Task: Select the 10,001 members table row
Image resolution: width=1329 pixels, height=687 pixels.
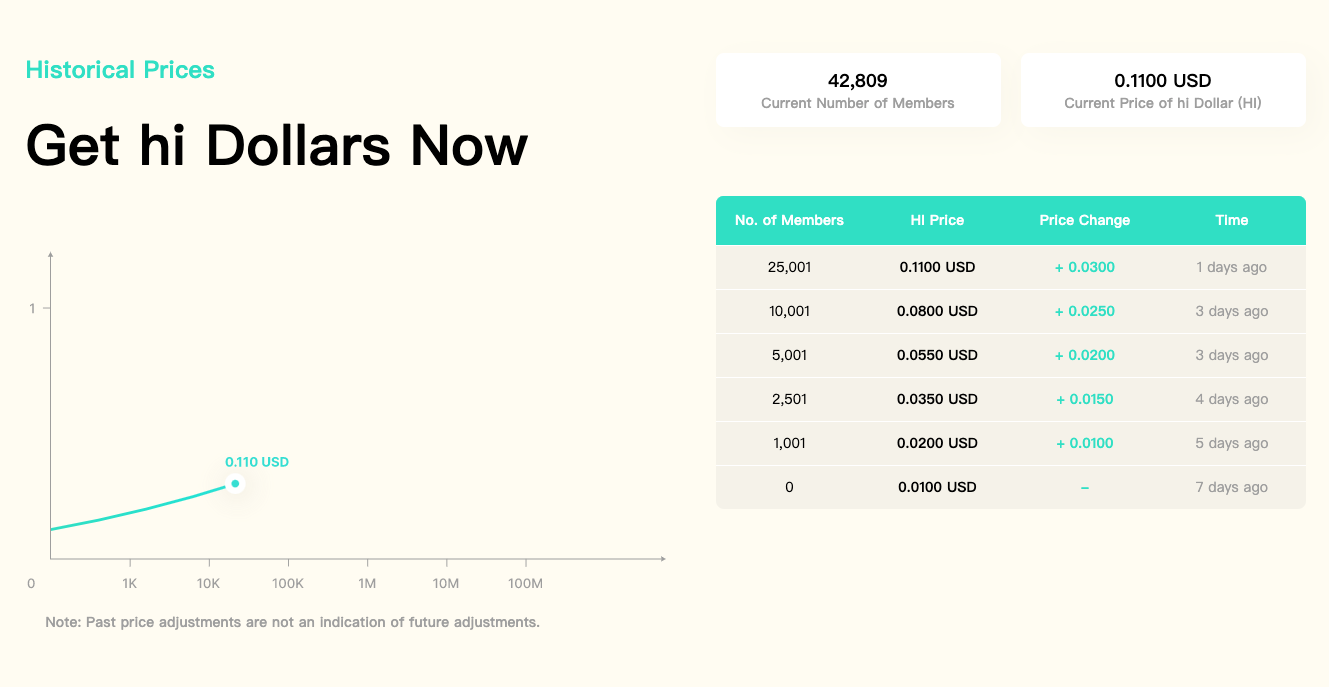Action: point(1011,311)
